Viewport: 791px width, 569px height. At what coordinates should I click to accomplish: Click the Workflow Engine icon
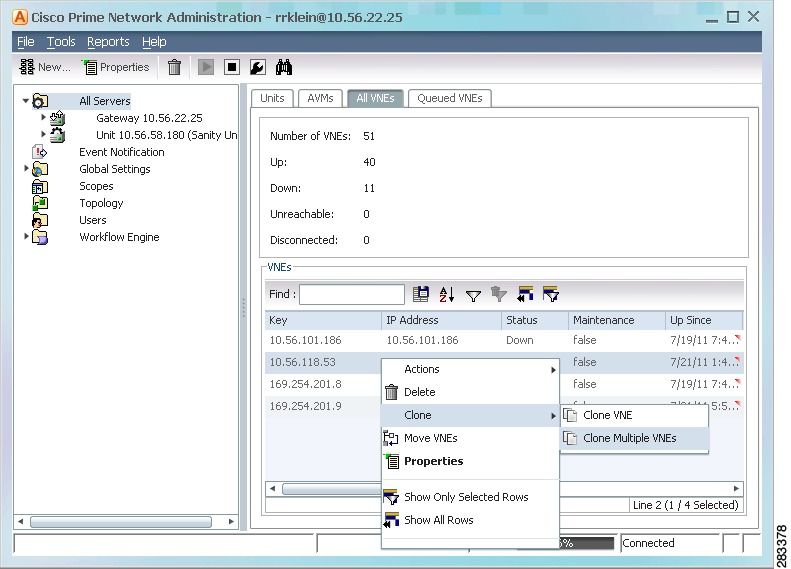point(40,237)
